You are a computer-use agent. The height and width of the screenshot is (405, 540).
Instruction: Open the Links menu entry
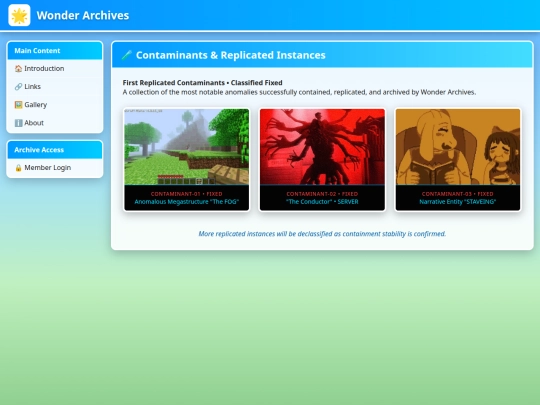[x=32, y=86]
